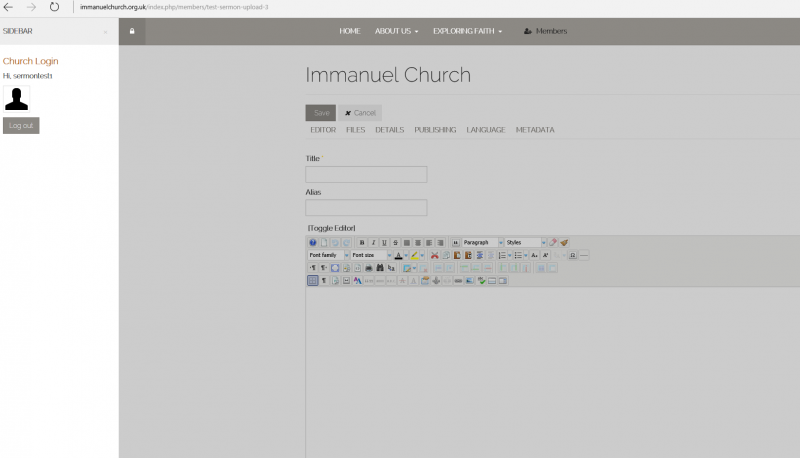Expand the ABOUT US menu
The height and width of the screenshot is (458, 800).
(396, 31)
